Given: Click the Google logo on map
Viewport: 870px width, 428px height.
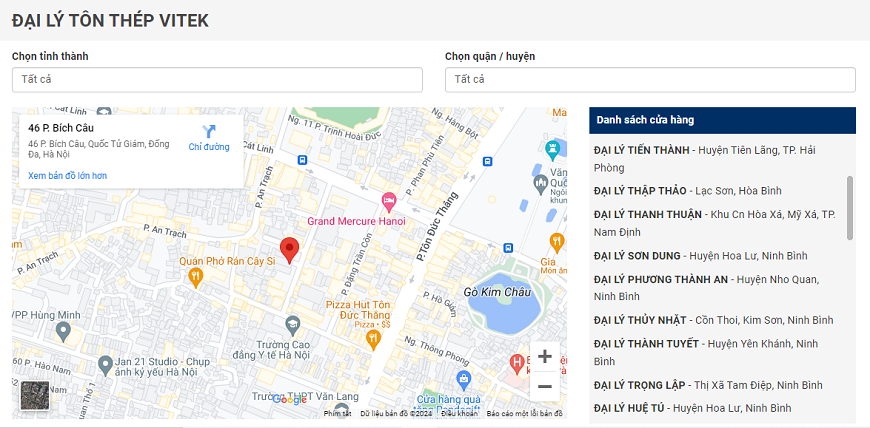Looking at the screenshot, I should click(x=290, y=400).
